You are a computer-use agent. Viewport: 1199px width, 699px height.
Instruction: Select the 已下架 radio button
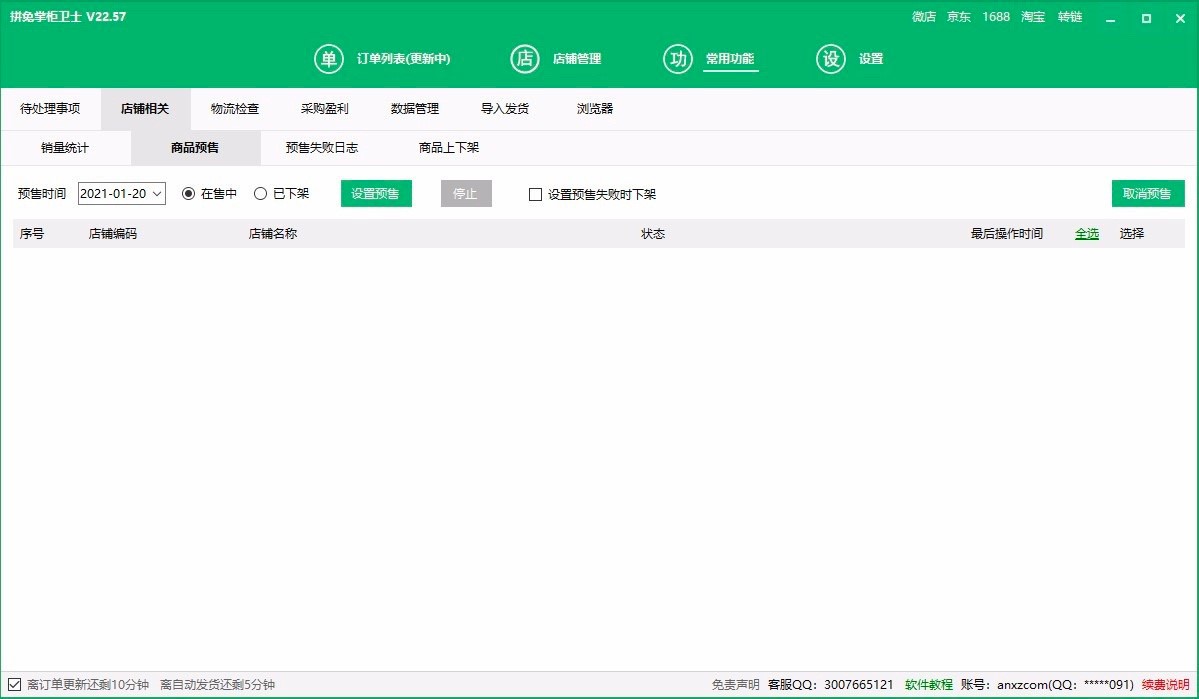point(260,194)
